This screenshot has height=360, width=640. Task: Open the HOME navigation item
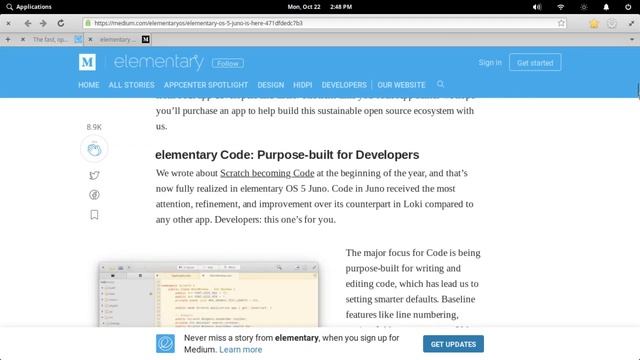click(x=89, y=85)
